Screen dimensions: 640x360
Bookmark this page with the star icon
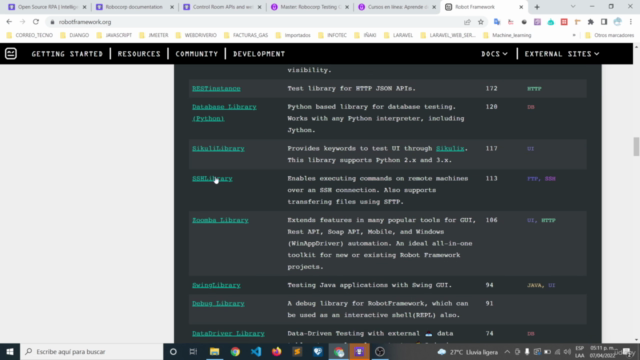481,22
